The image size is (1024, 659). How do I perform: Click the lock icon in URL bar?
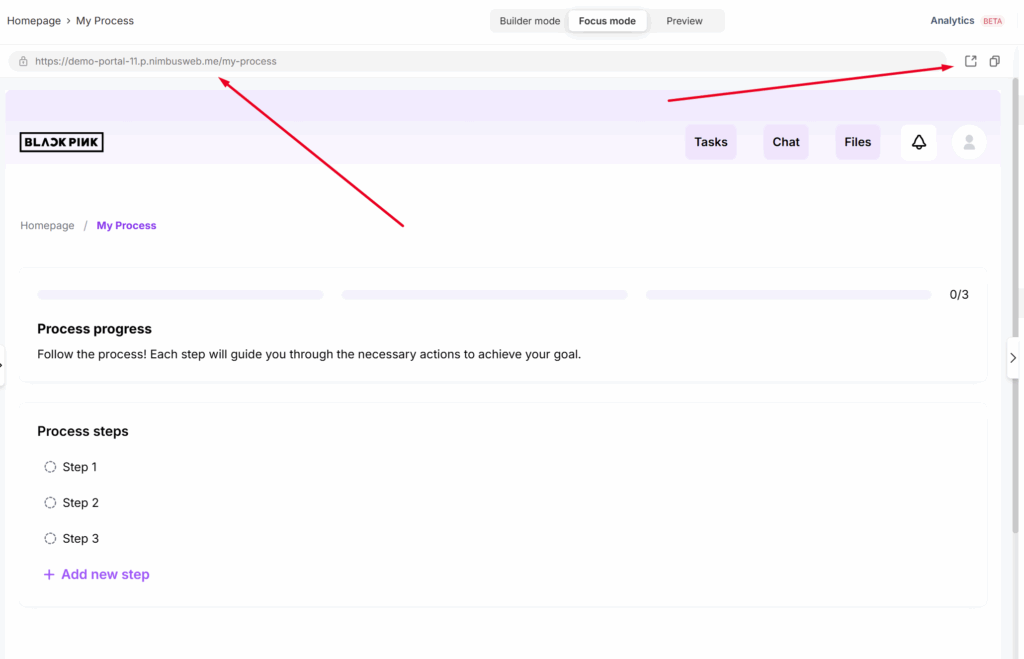pyautogui.click(x=23, y=61)
